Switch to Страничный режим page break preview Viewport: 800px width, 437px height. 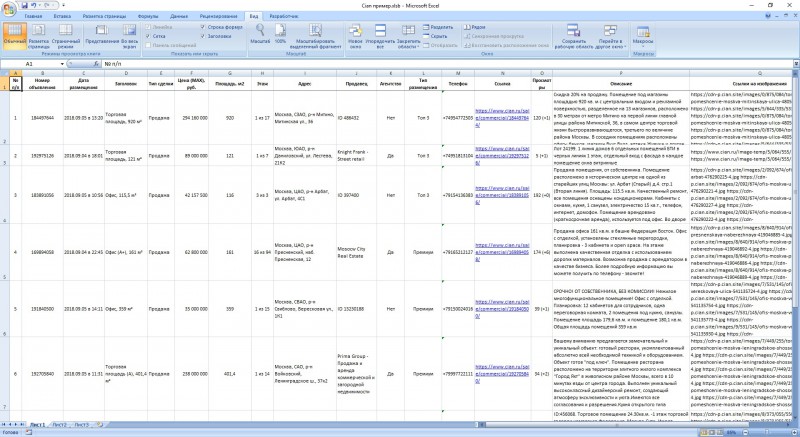tap(66, 36)
